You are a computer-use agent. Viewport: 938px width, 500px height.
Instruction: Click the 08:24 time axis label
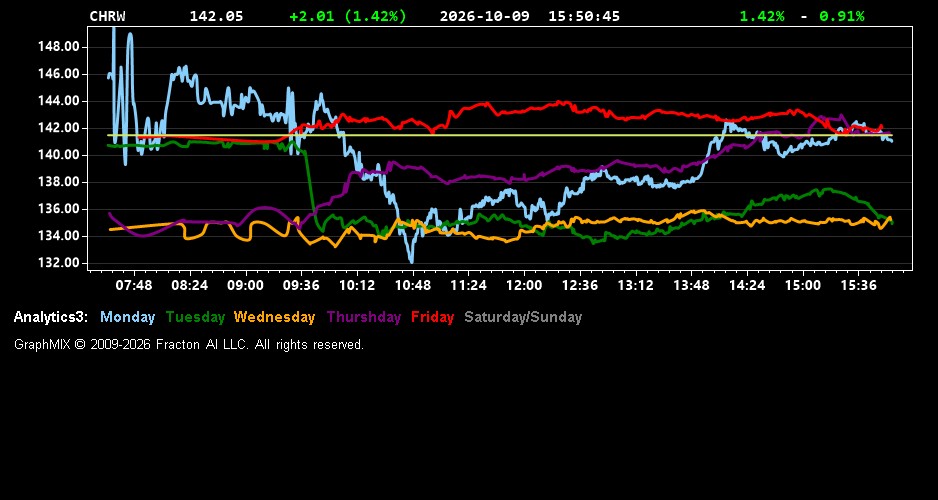click(190, 285)
